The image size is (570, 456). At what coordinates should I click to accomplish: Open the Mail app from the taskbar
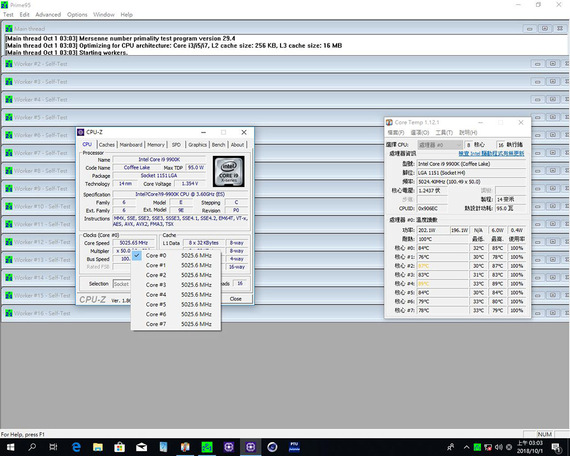pos(141,447)
